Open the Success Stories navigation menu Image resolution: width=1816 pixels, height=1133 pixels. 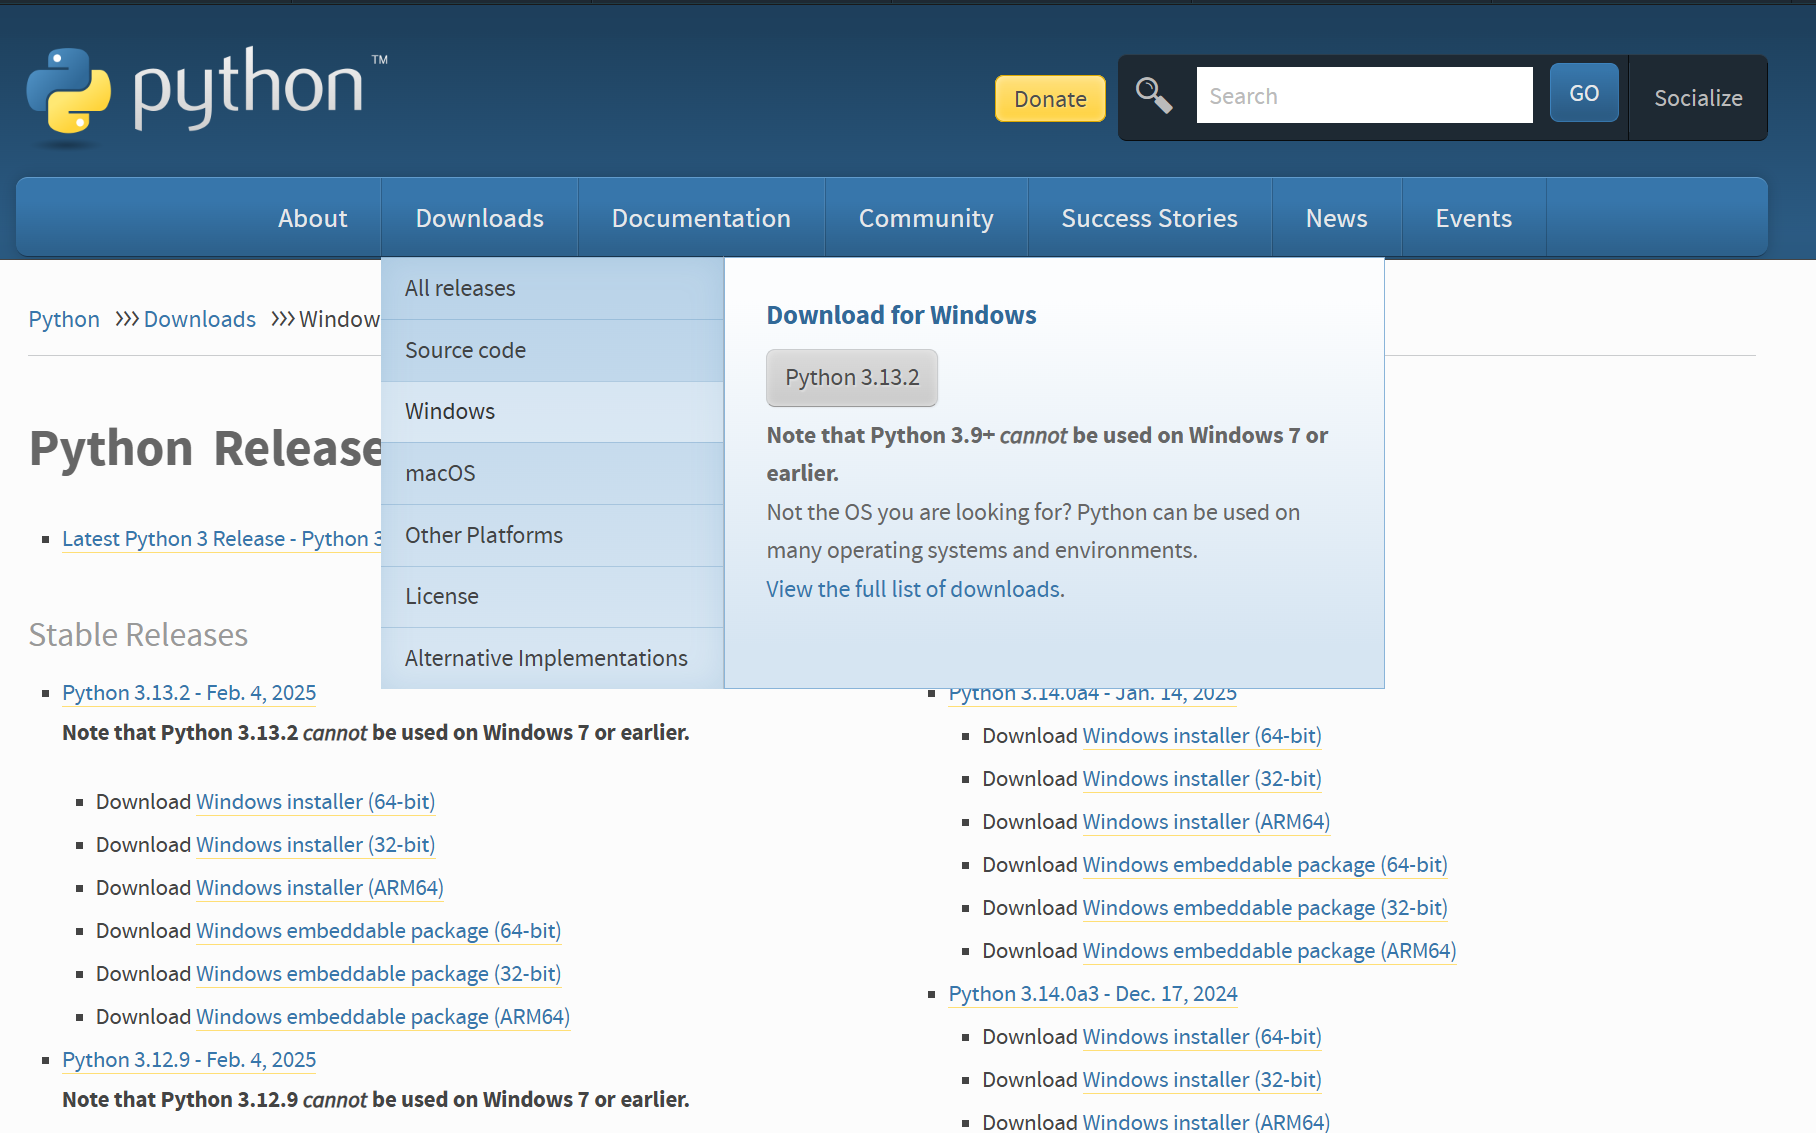(x=1149, y=218)
